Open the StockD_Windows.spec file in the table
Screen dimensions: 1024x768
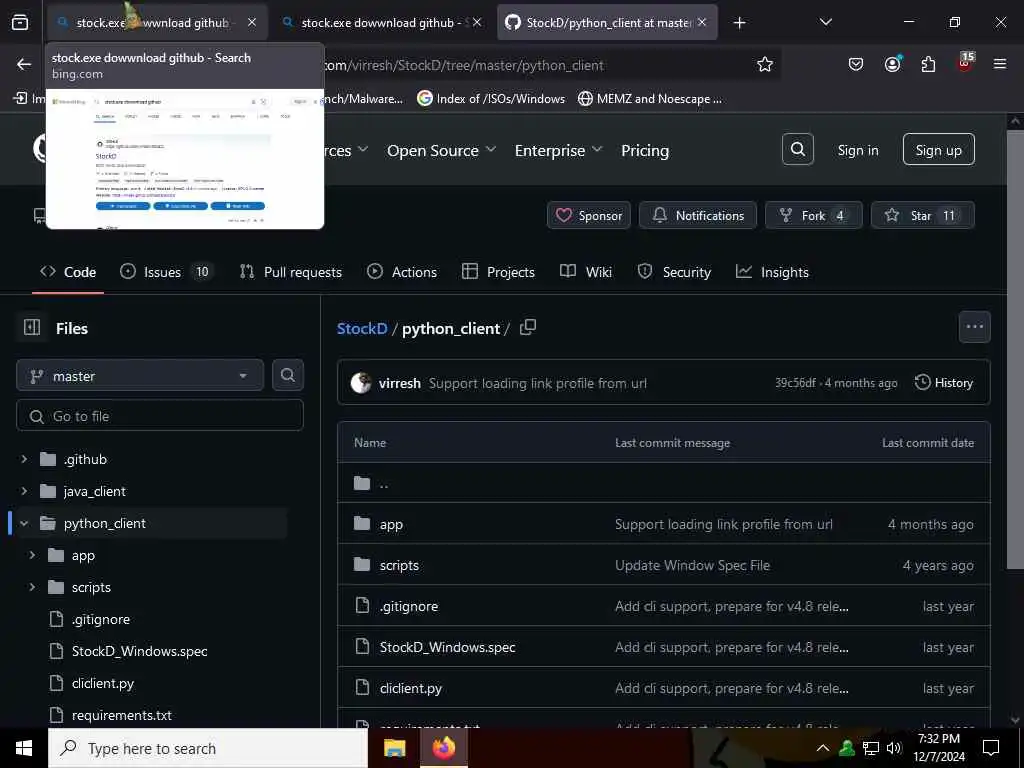447,647
